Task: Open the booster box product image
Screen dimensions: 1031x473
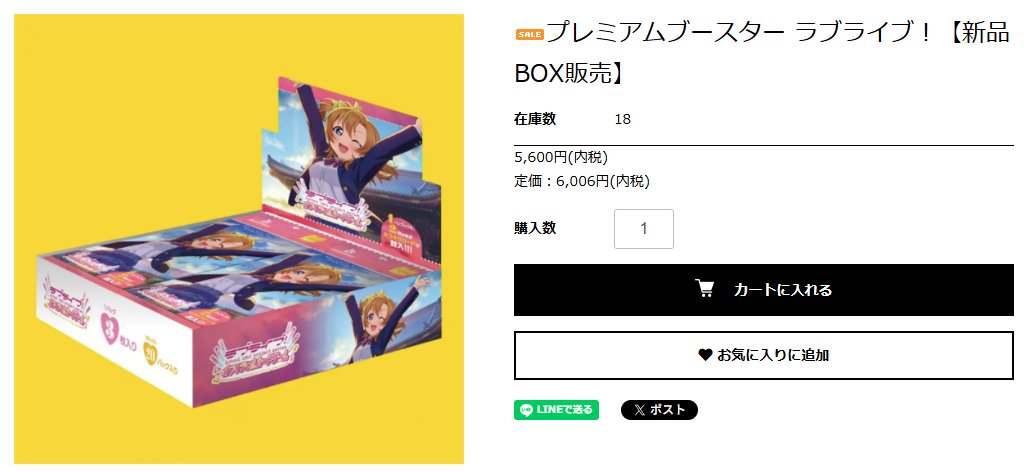Action: [x=239, y=239]
